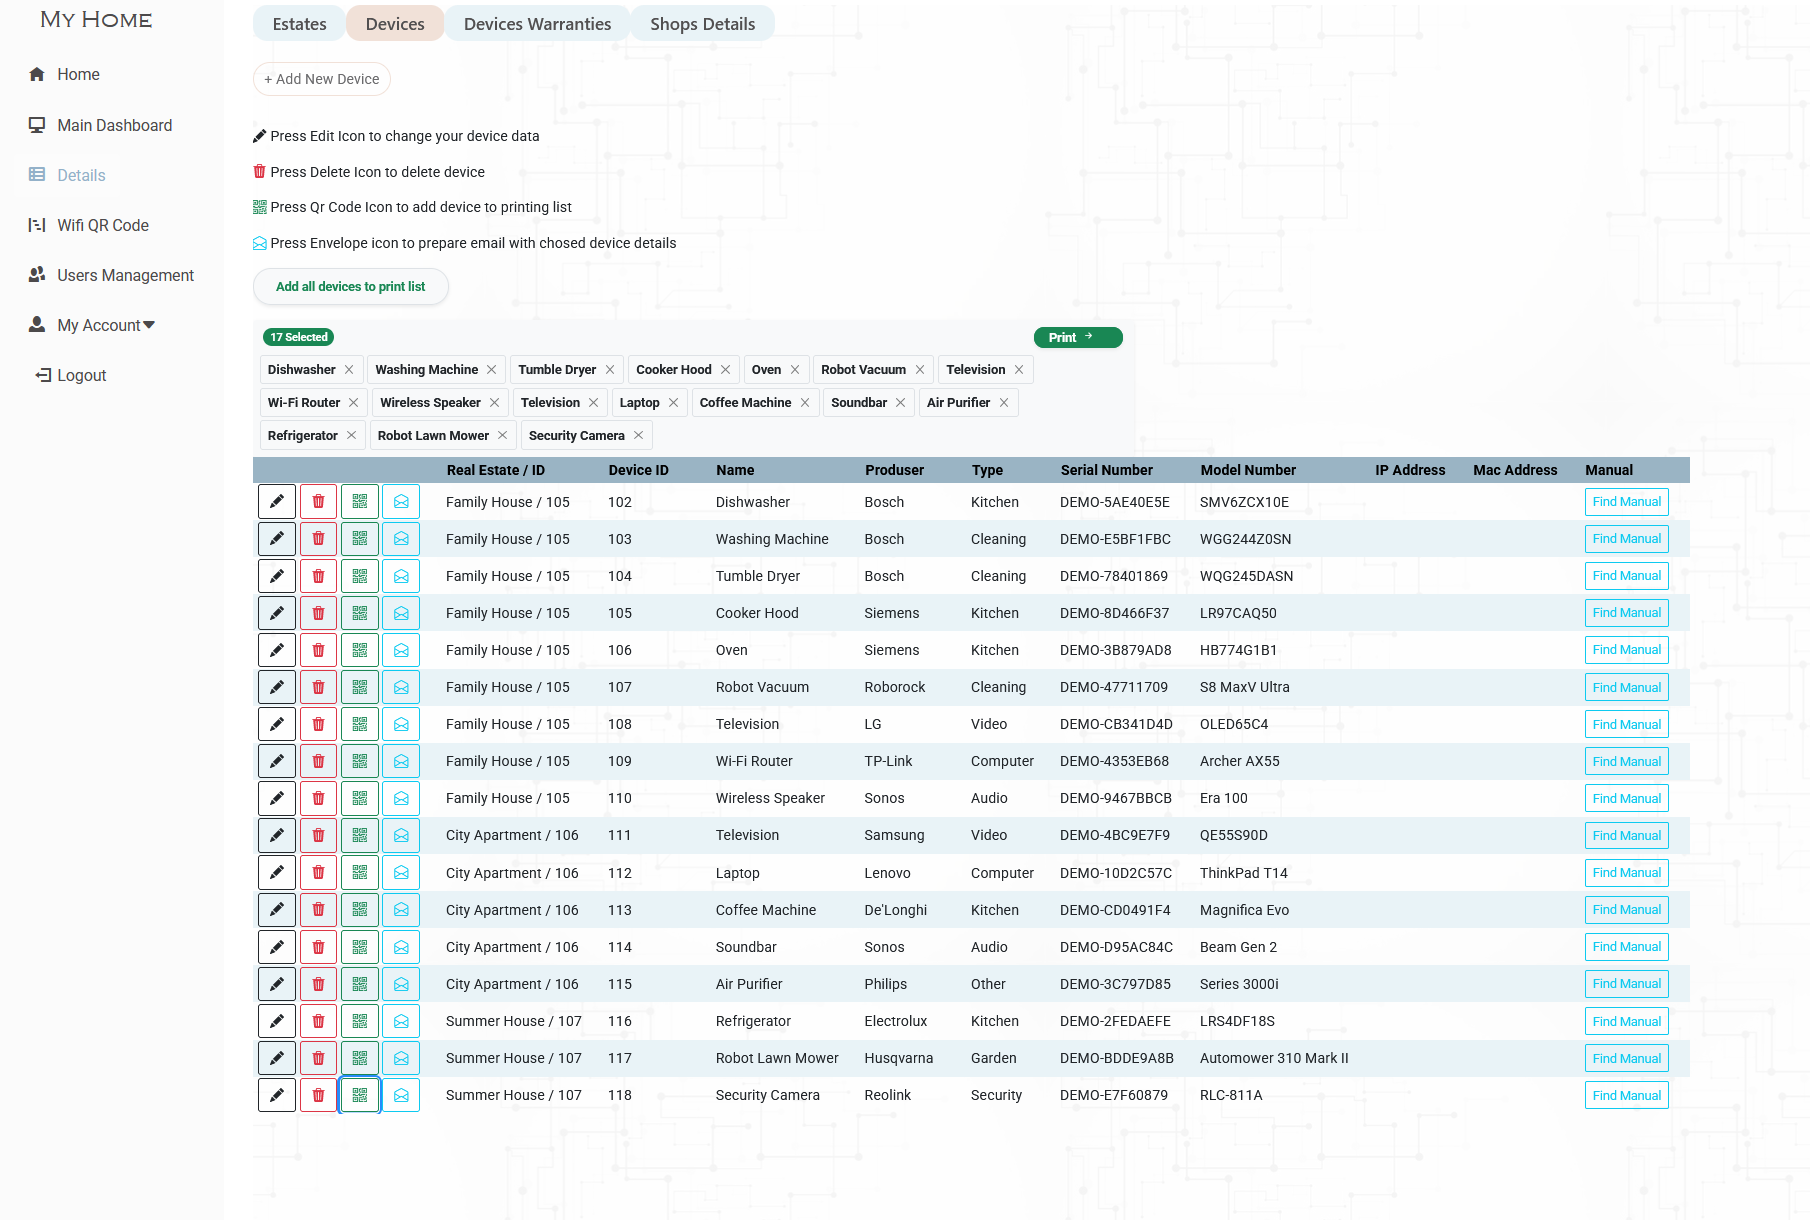Delete the Washing Machine device

(x=318, y=539)
